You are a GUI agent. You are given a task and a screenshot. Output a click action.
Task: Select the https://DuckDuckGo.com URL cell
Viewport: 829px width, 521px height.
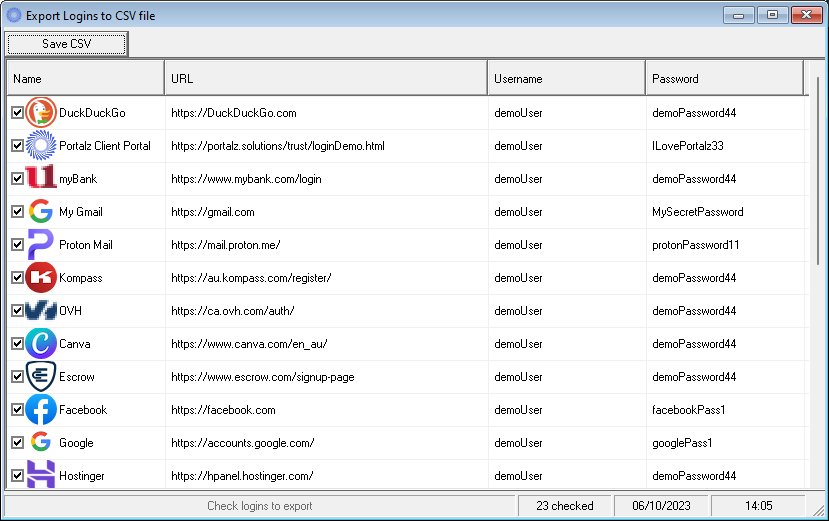[326, 113]
